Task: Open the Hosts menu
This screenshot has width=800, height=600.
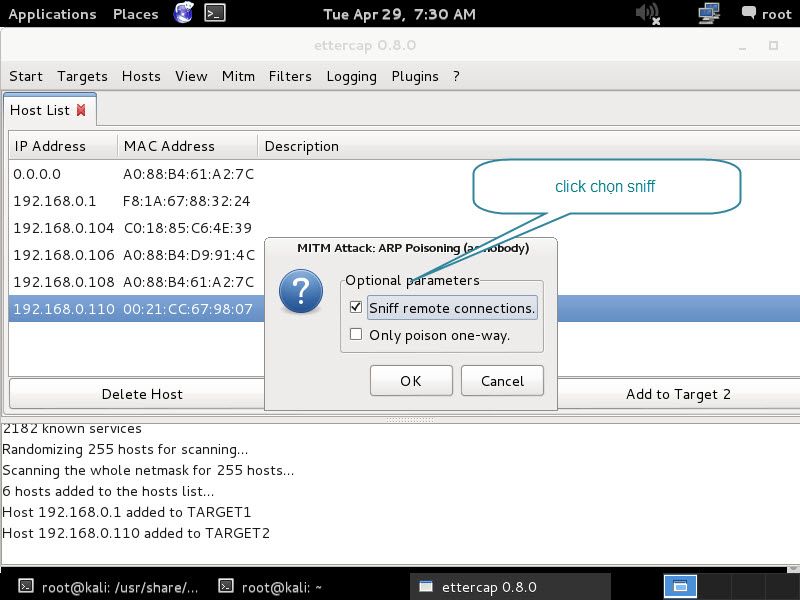Action: (141, 77)
